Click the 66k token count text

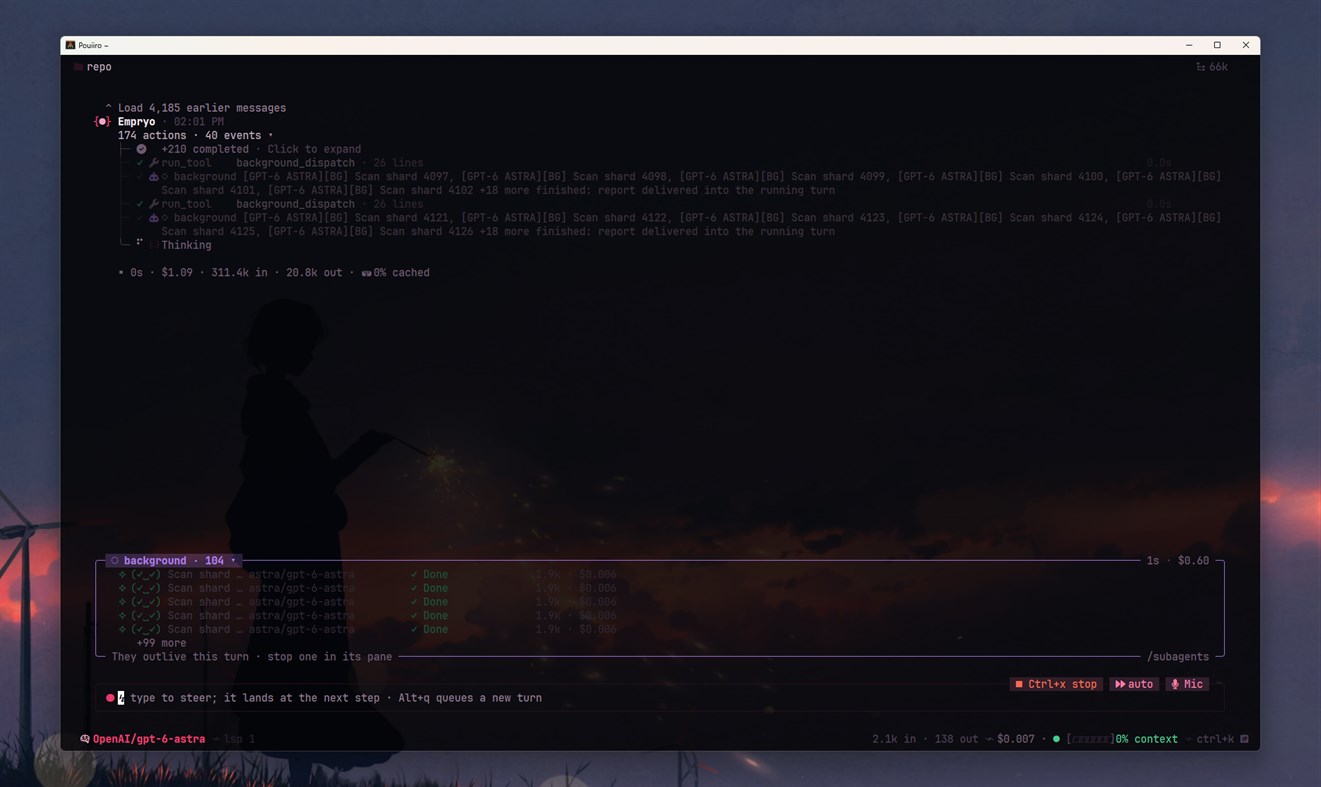[x=1219, y=67]
